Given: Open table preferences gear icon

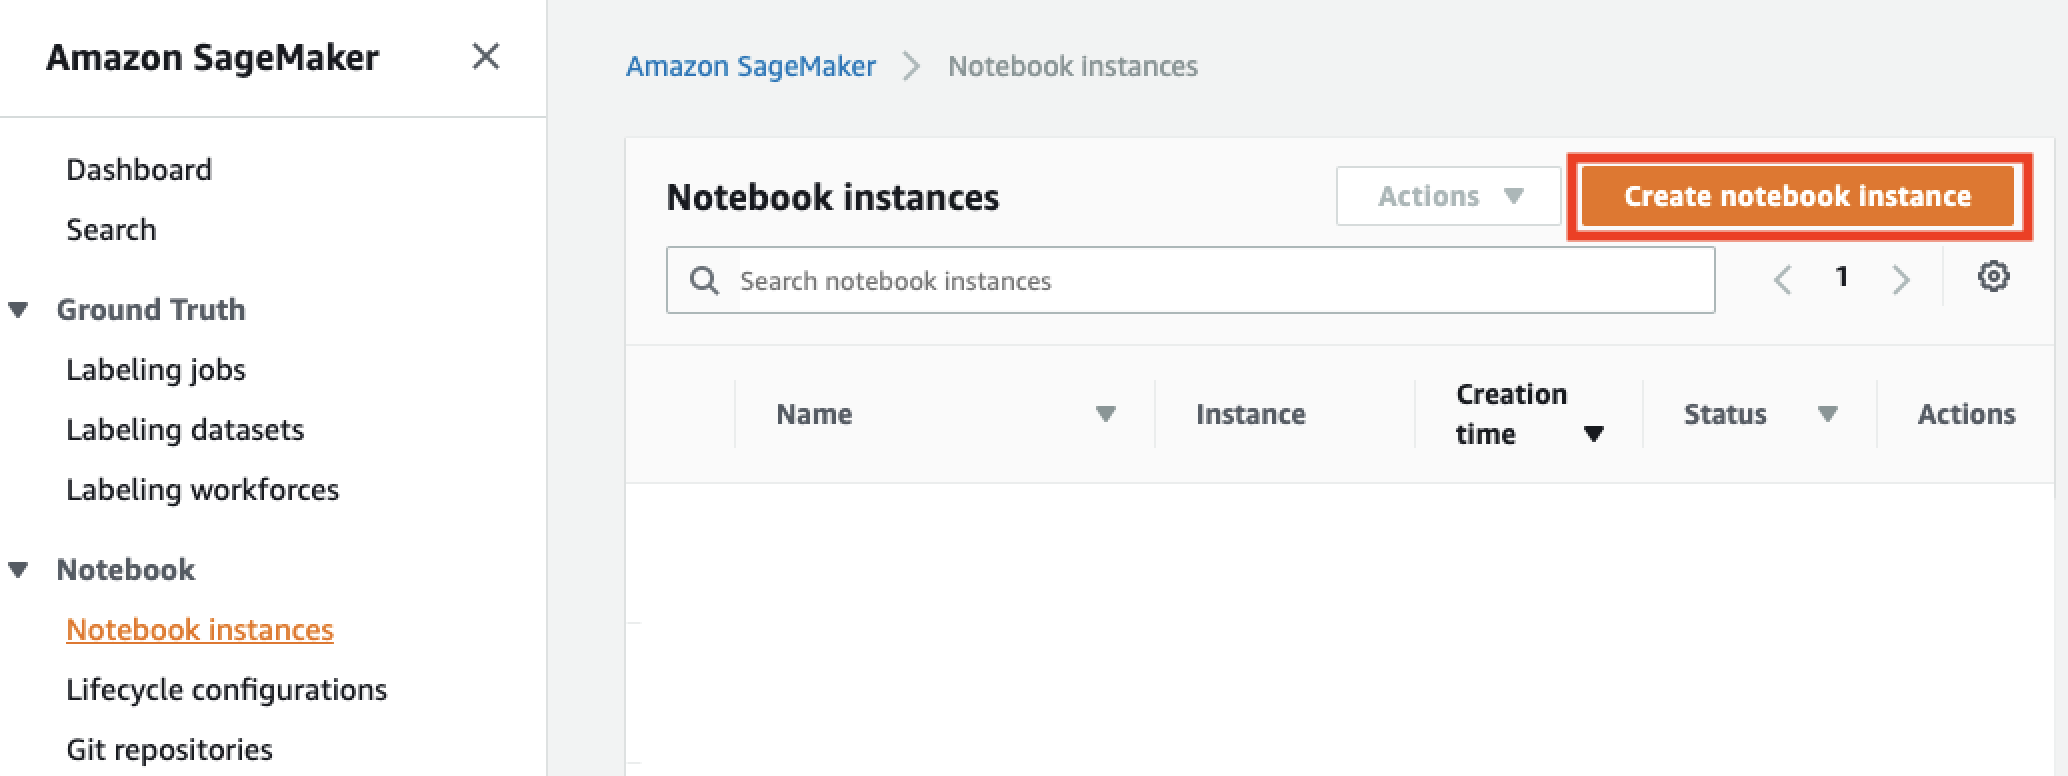Looking at the screenshot, I should coord(1993,277).
